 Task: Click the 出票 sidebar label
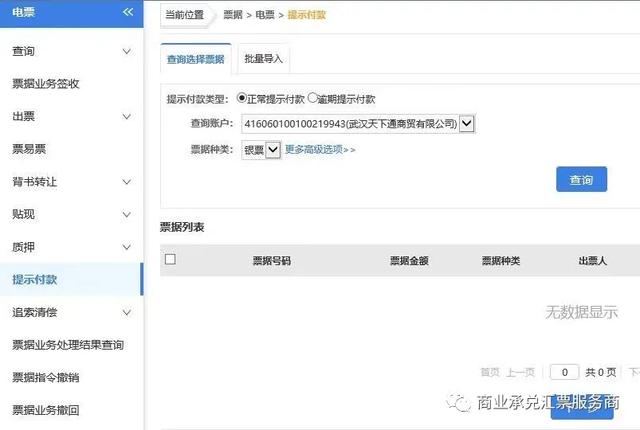(x=23, y=117)
